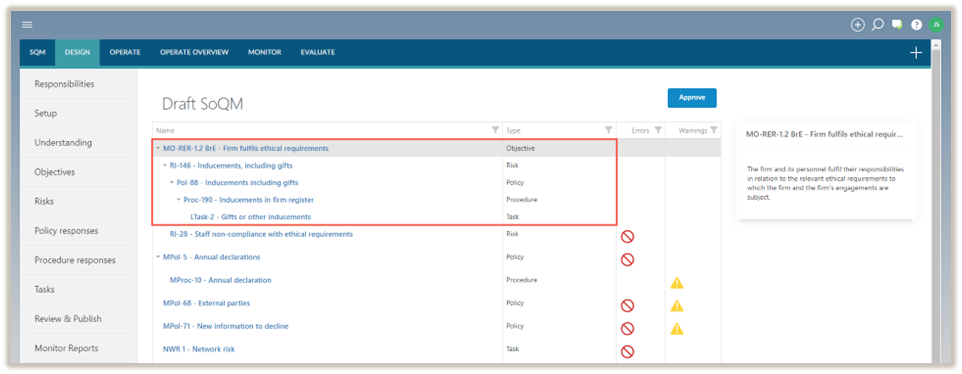Open the Type column filter icon
The image size is (962, 374).
point(609,130)
